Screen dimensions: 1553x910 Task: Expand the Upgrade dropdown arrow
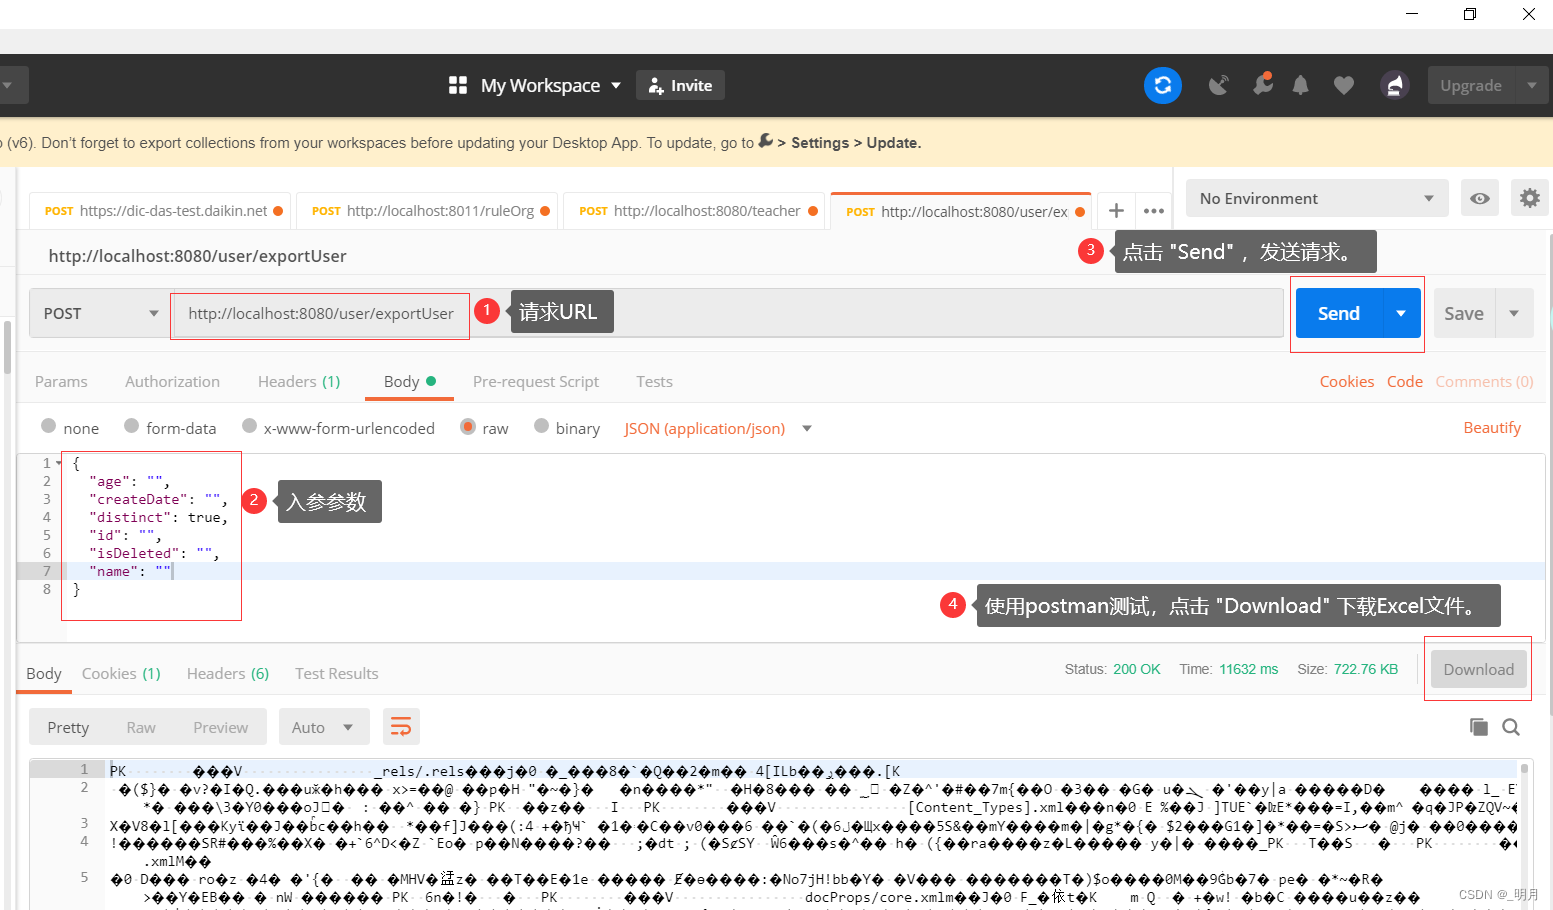(1532, 85)
